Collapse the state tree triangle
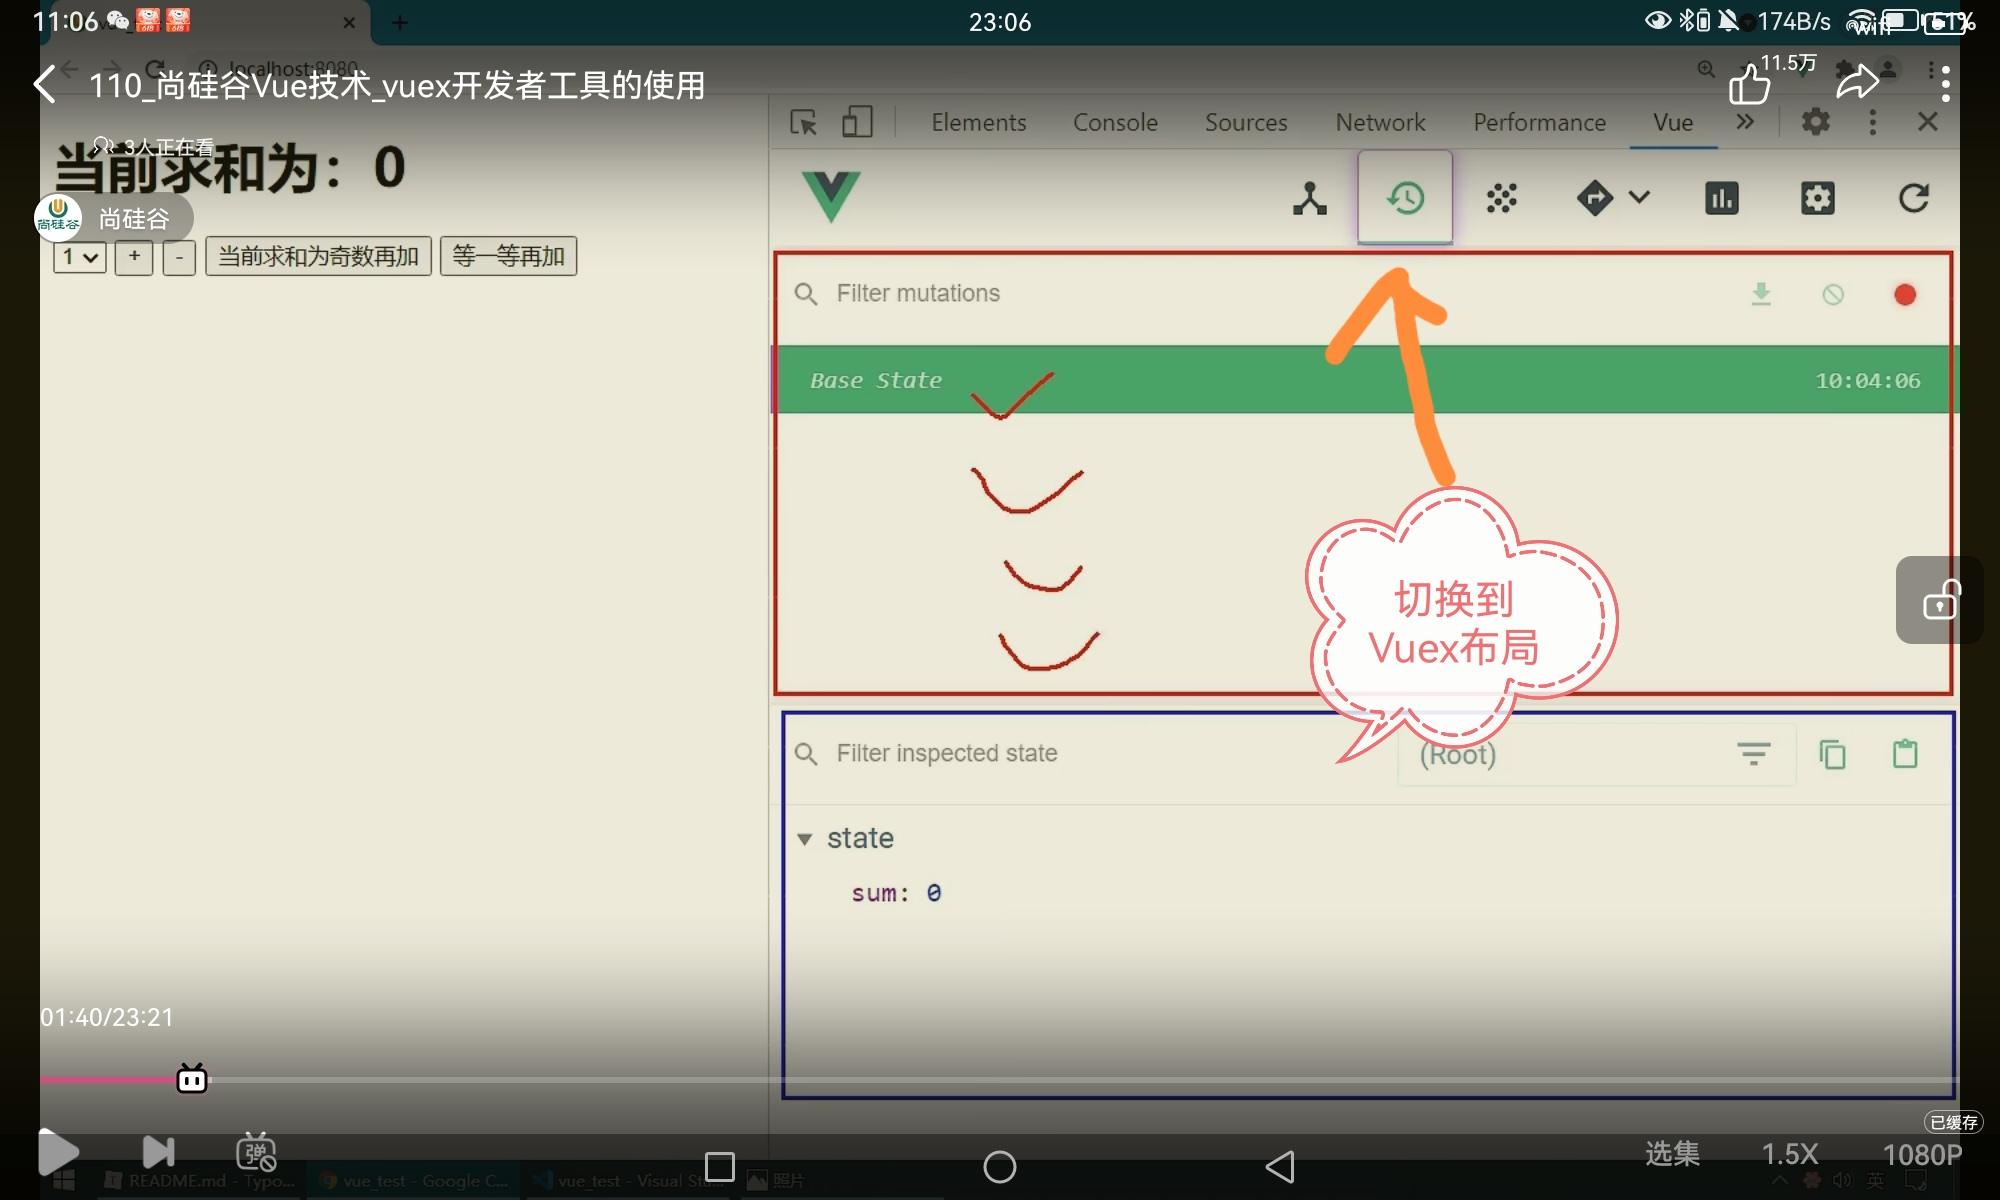The image size is (2000, 1200). (805, 839)
